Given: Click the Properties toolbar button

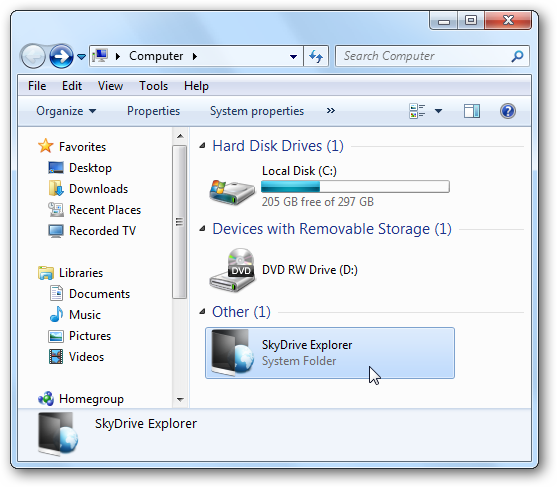Looking at the screenshot, I should click(x=153, y=111).
